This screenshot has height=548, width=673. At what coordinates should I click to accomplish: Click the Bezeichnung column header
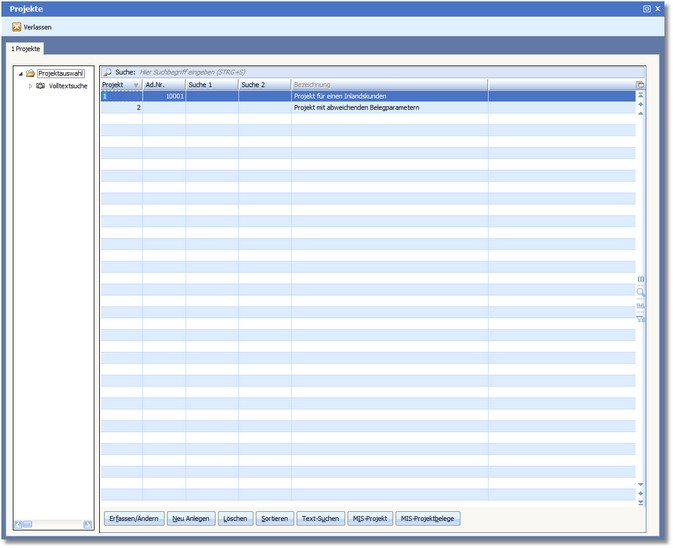coord(388,86)
